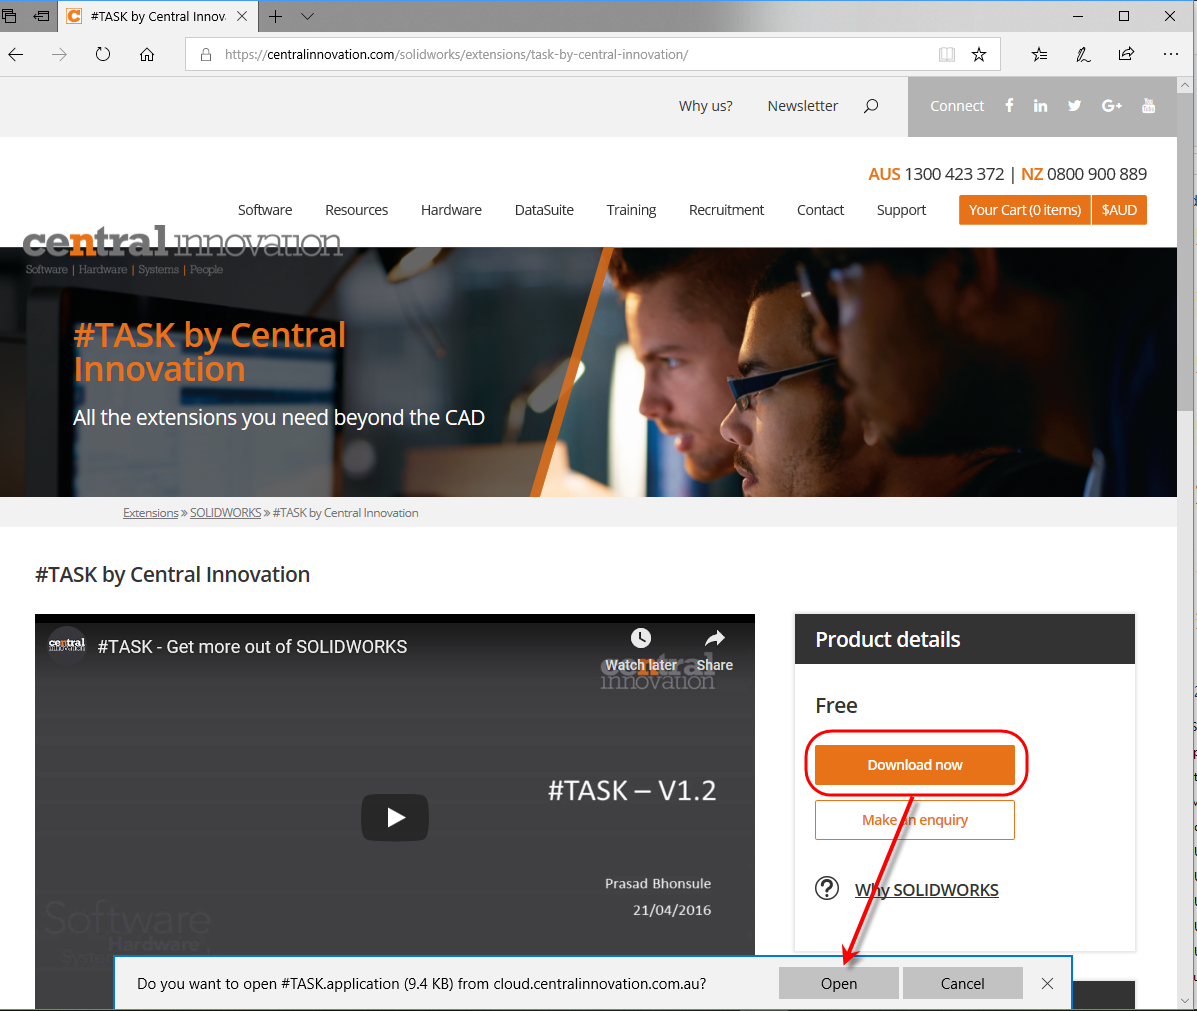The width and height of the screenshot is (1197, 1011).
Task: Play the #TASK video
Action: [395, 817]
